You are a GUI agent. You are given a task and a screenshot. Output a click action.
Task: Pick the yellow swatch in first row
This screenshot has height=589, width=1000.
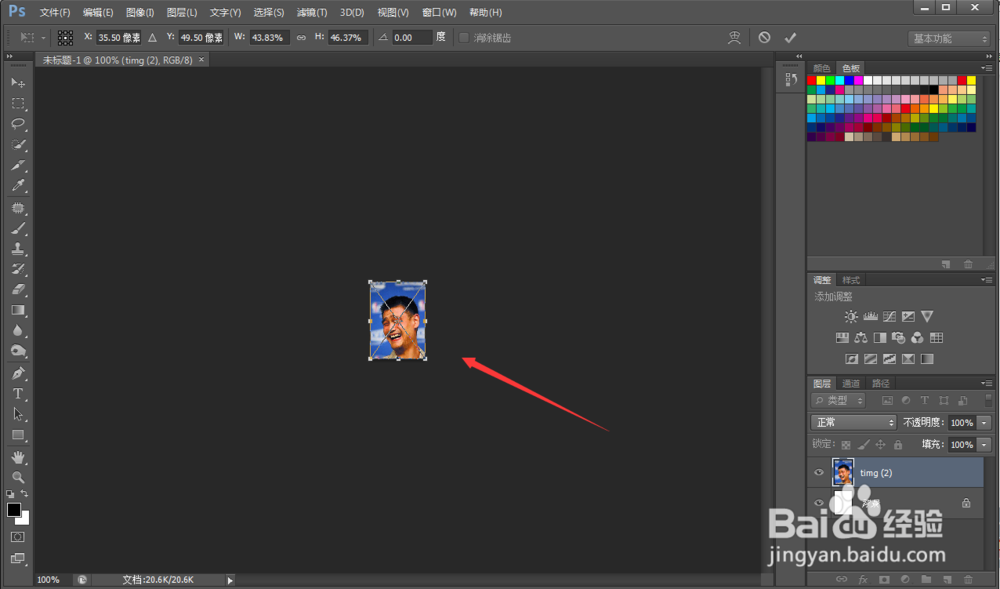click(821, 80)
